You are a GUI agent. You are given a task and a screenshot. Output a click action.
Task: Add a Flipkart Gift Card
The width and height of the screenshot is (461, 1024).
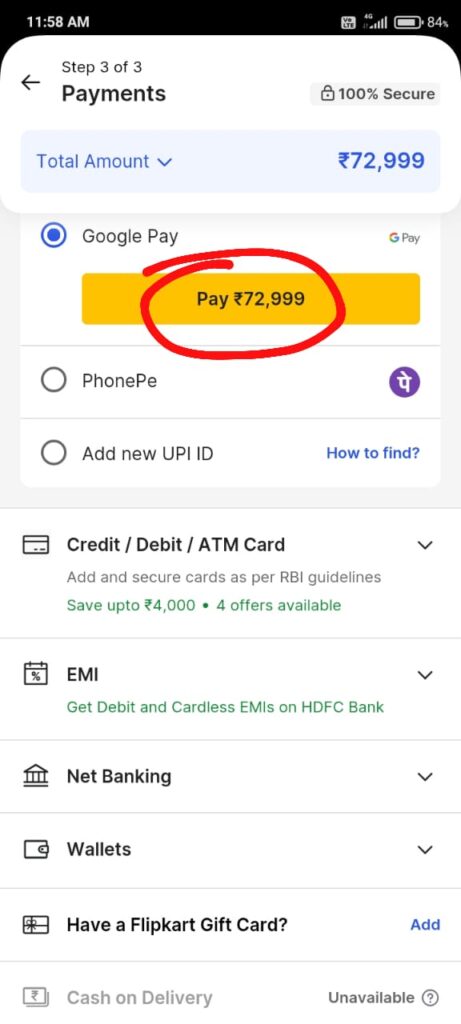pyautogui.click(x=425, y=924)
